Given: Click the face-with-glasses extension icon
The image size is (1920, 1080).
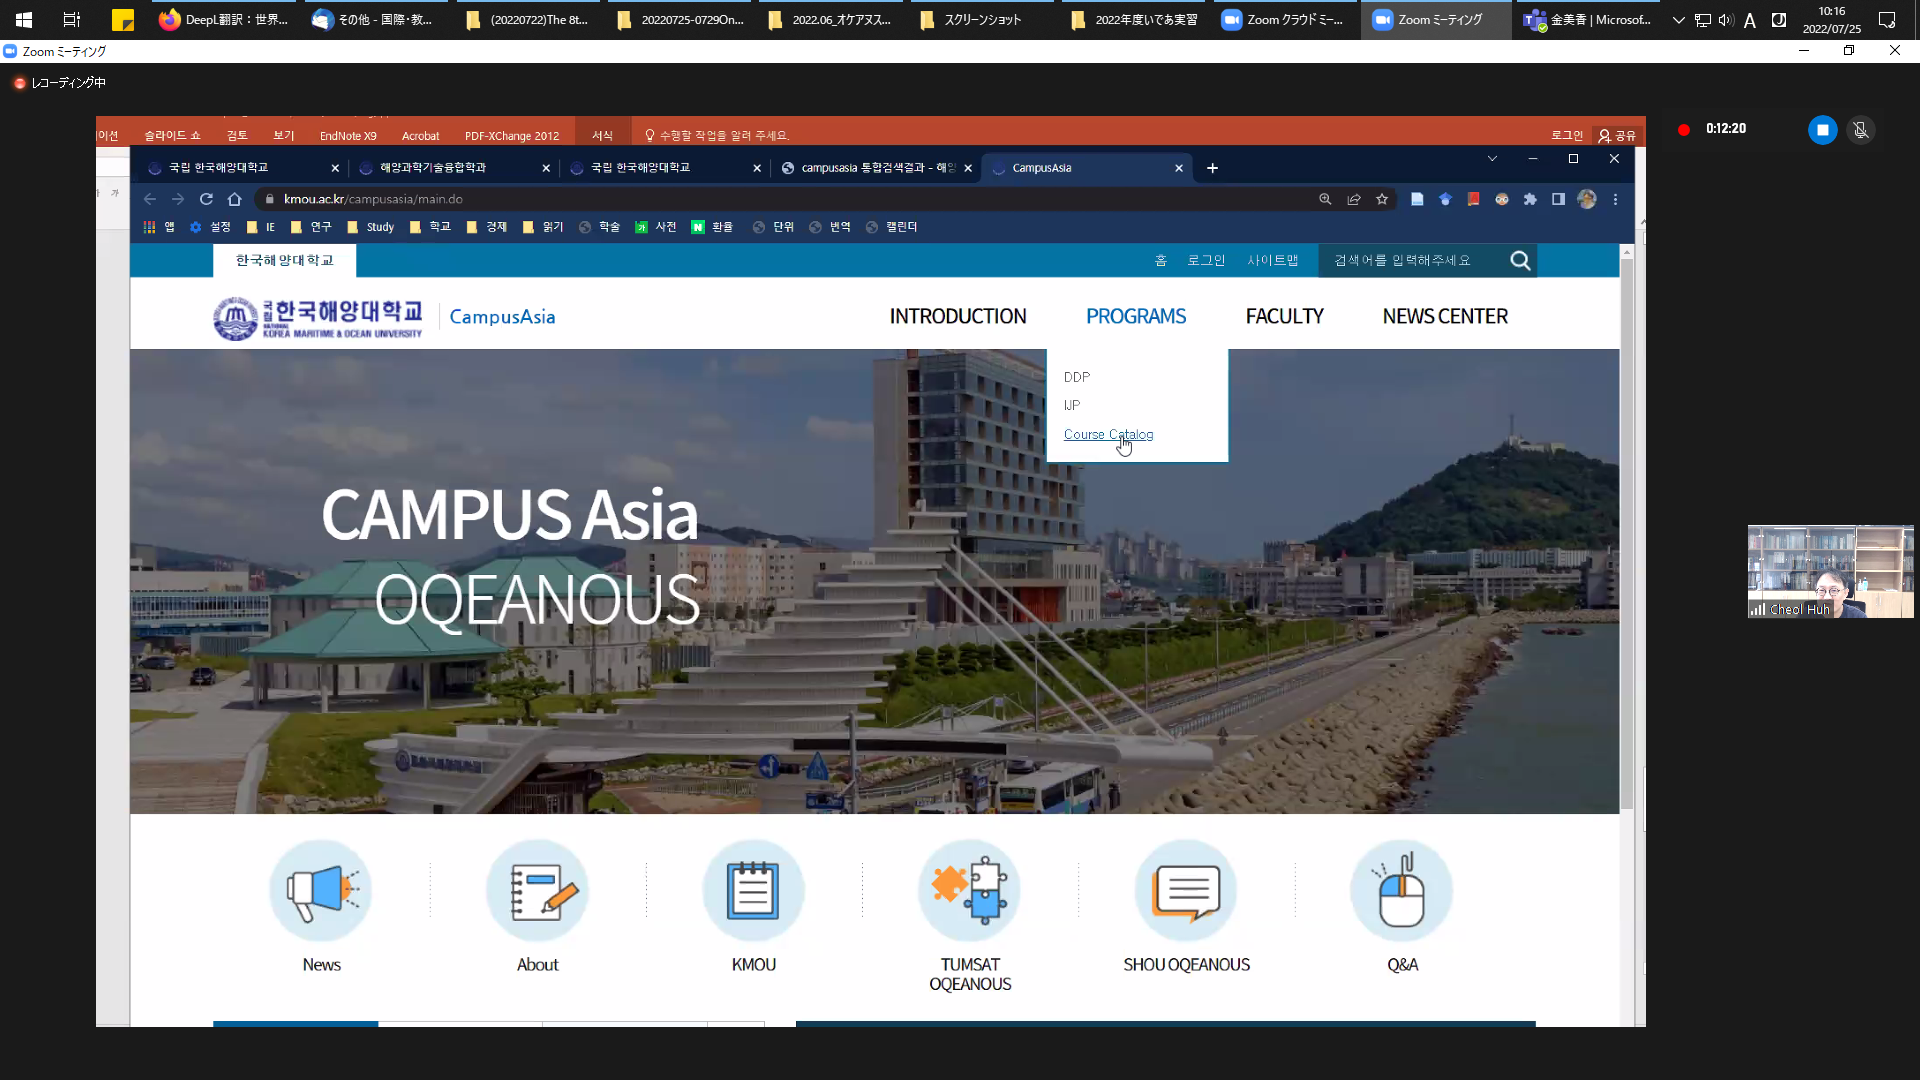Looking at the screenshot, I should click(1502, 199).
